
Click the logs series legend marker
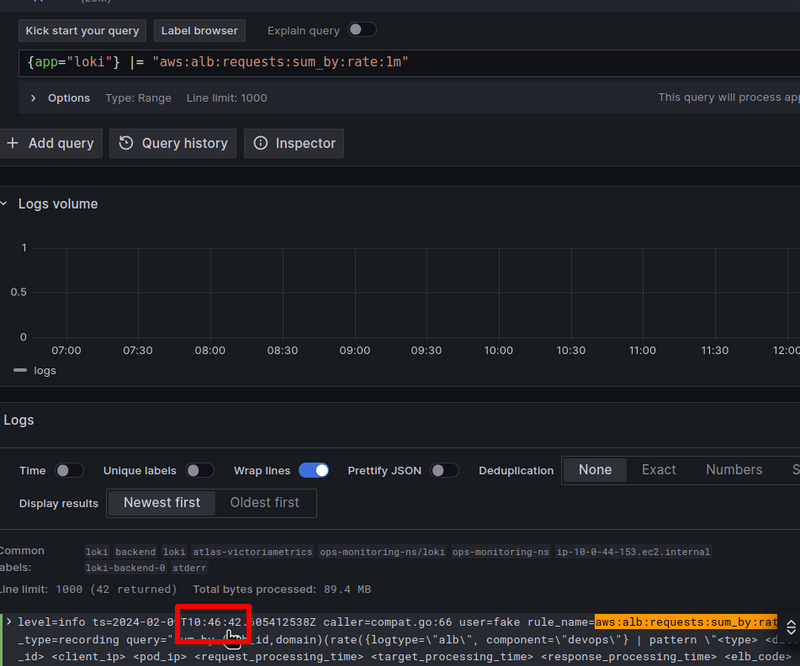[20, 370]
